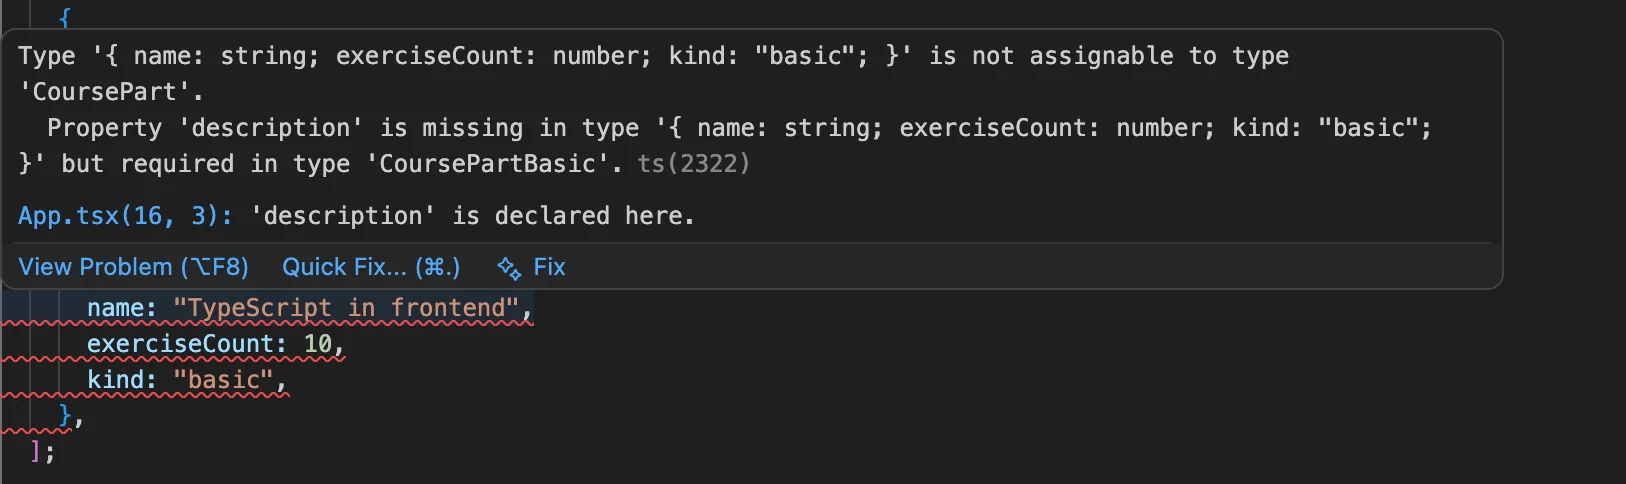Open the Quick Fix... menu
The height and width of the screenshot is (484, 1626).
coord(371,267)
